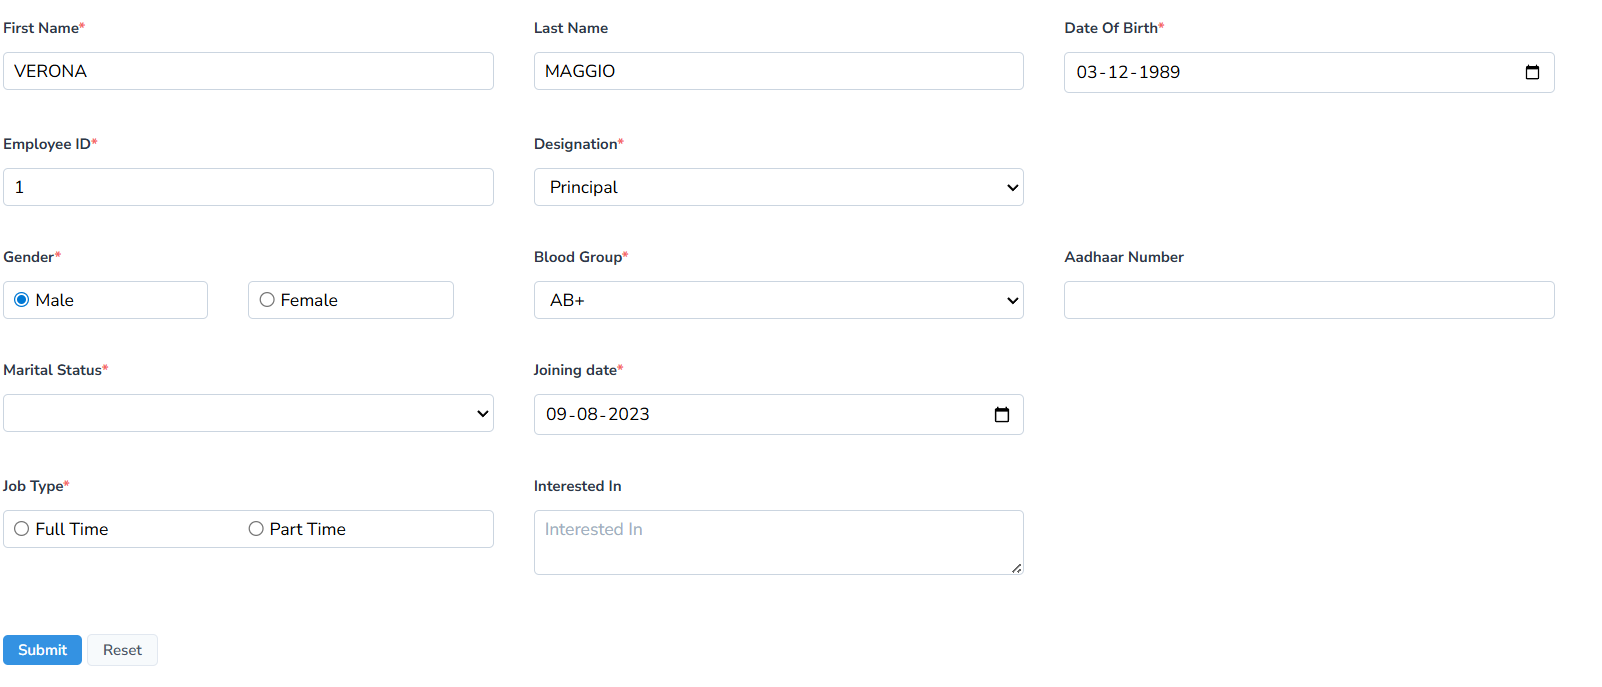The height and width of the screenshot is (687, 1602).
Task: Expand the Designation dropdown showing Principal
Action: [x=778, y=187]
